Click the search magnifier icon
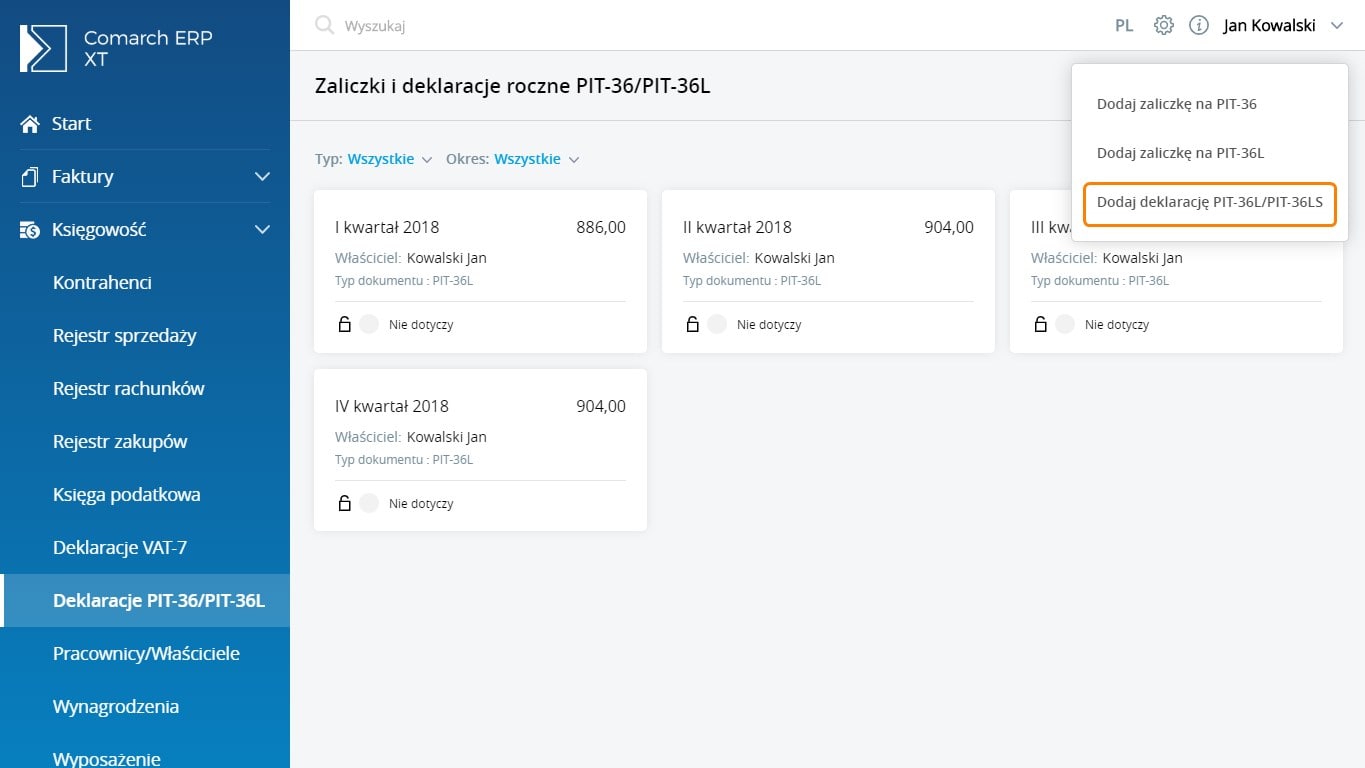 point(324,26)
